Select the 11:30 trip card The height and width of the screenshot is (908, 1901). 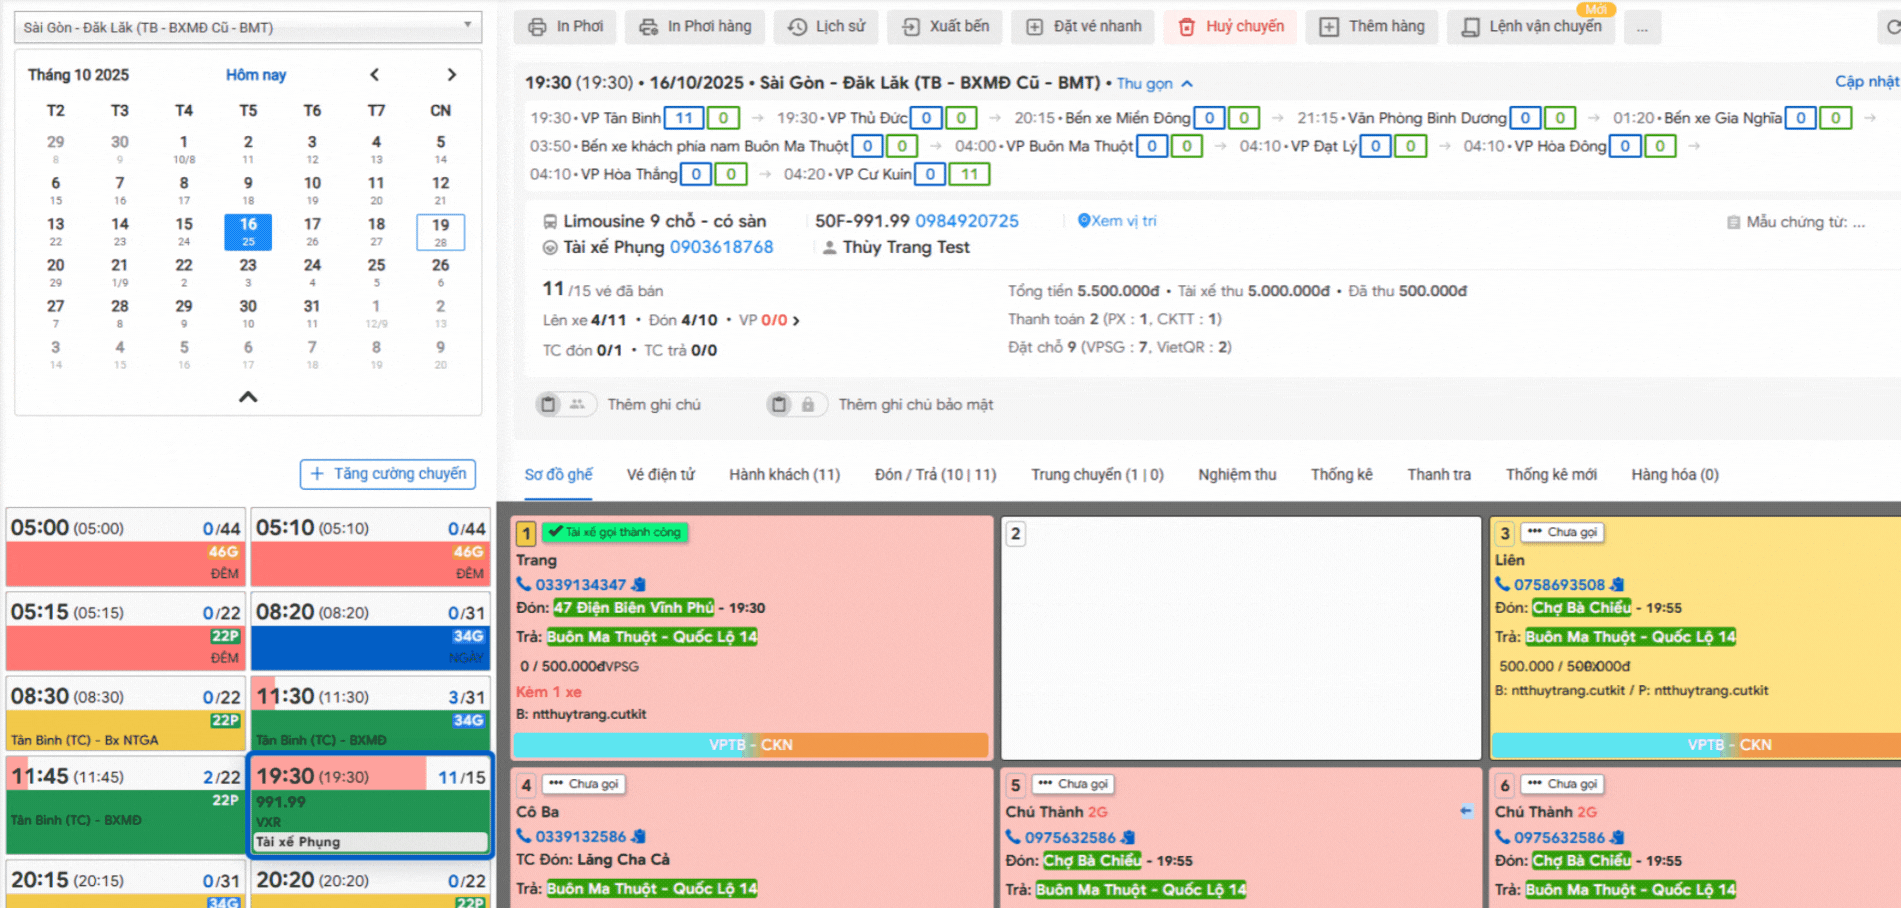click(370, 712)
